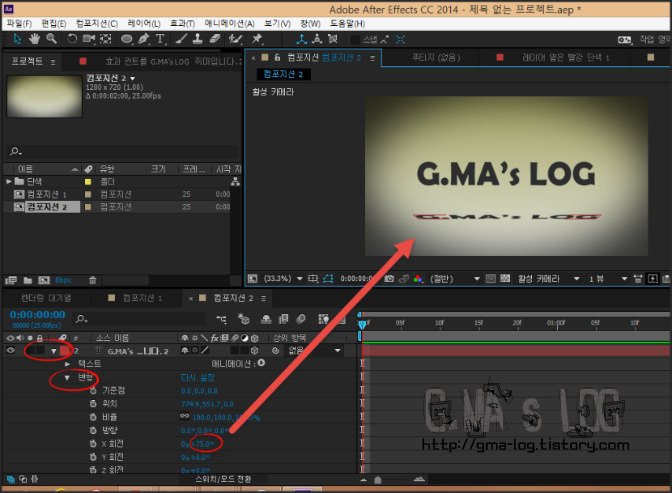Toggle the snapping checkbox in toolbar
The height and width of the screenshot is (493, 672).
click(x=355, y=40)
